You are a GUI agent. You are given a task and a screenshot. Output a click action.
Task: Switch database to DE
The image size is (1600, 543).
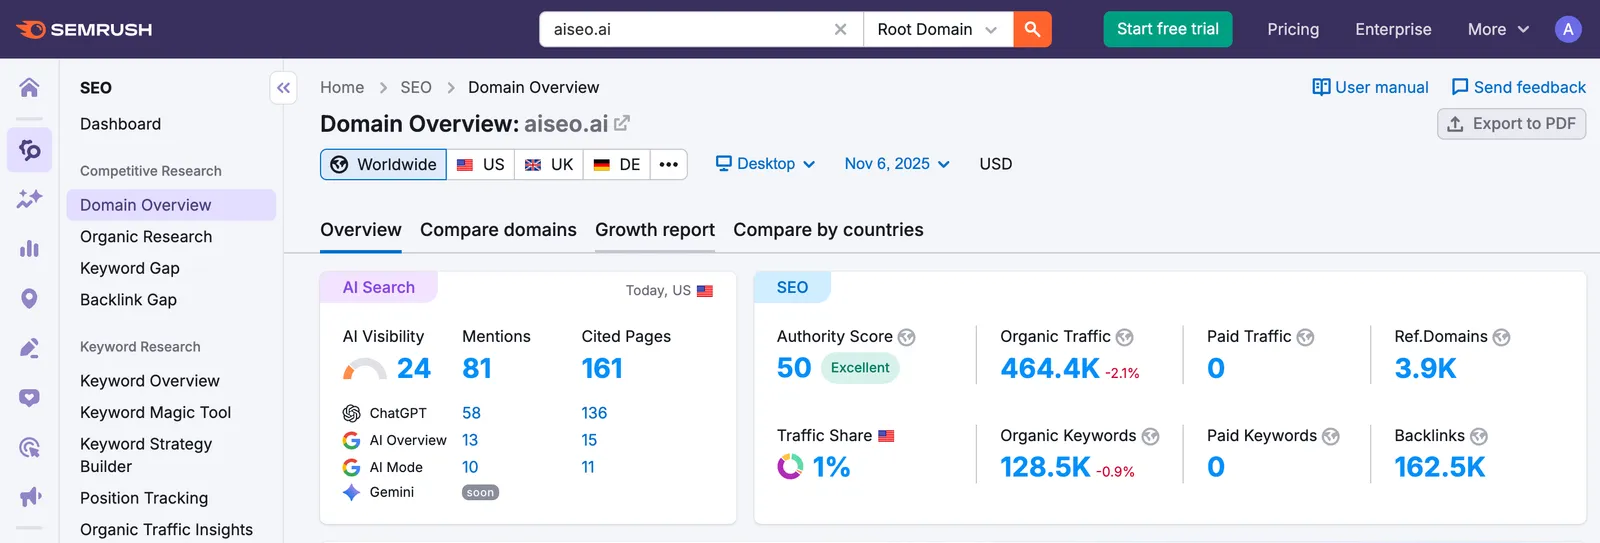pos(617,164)
